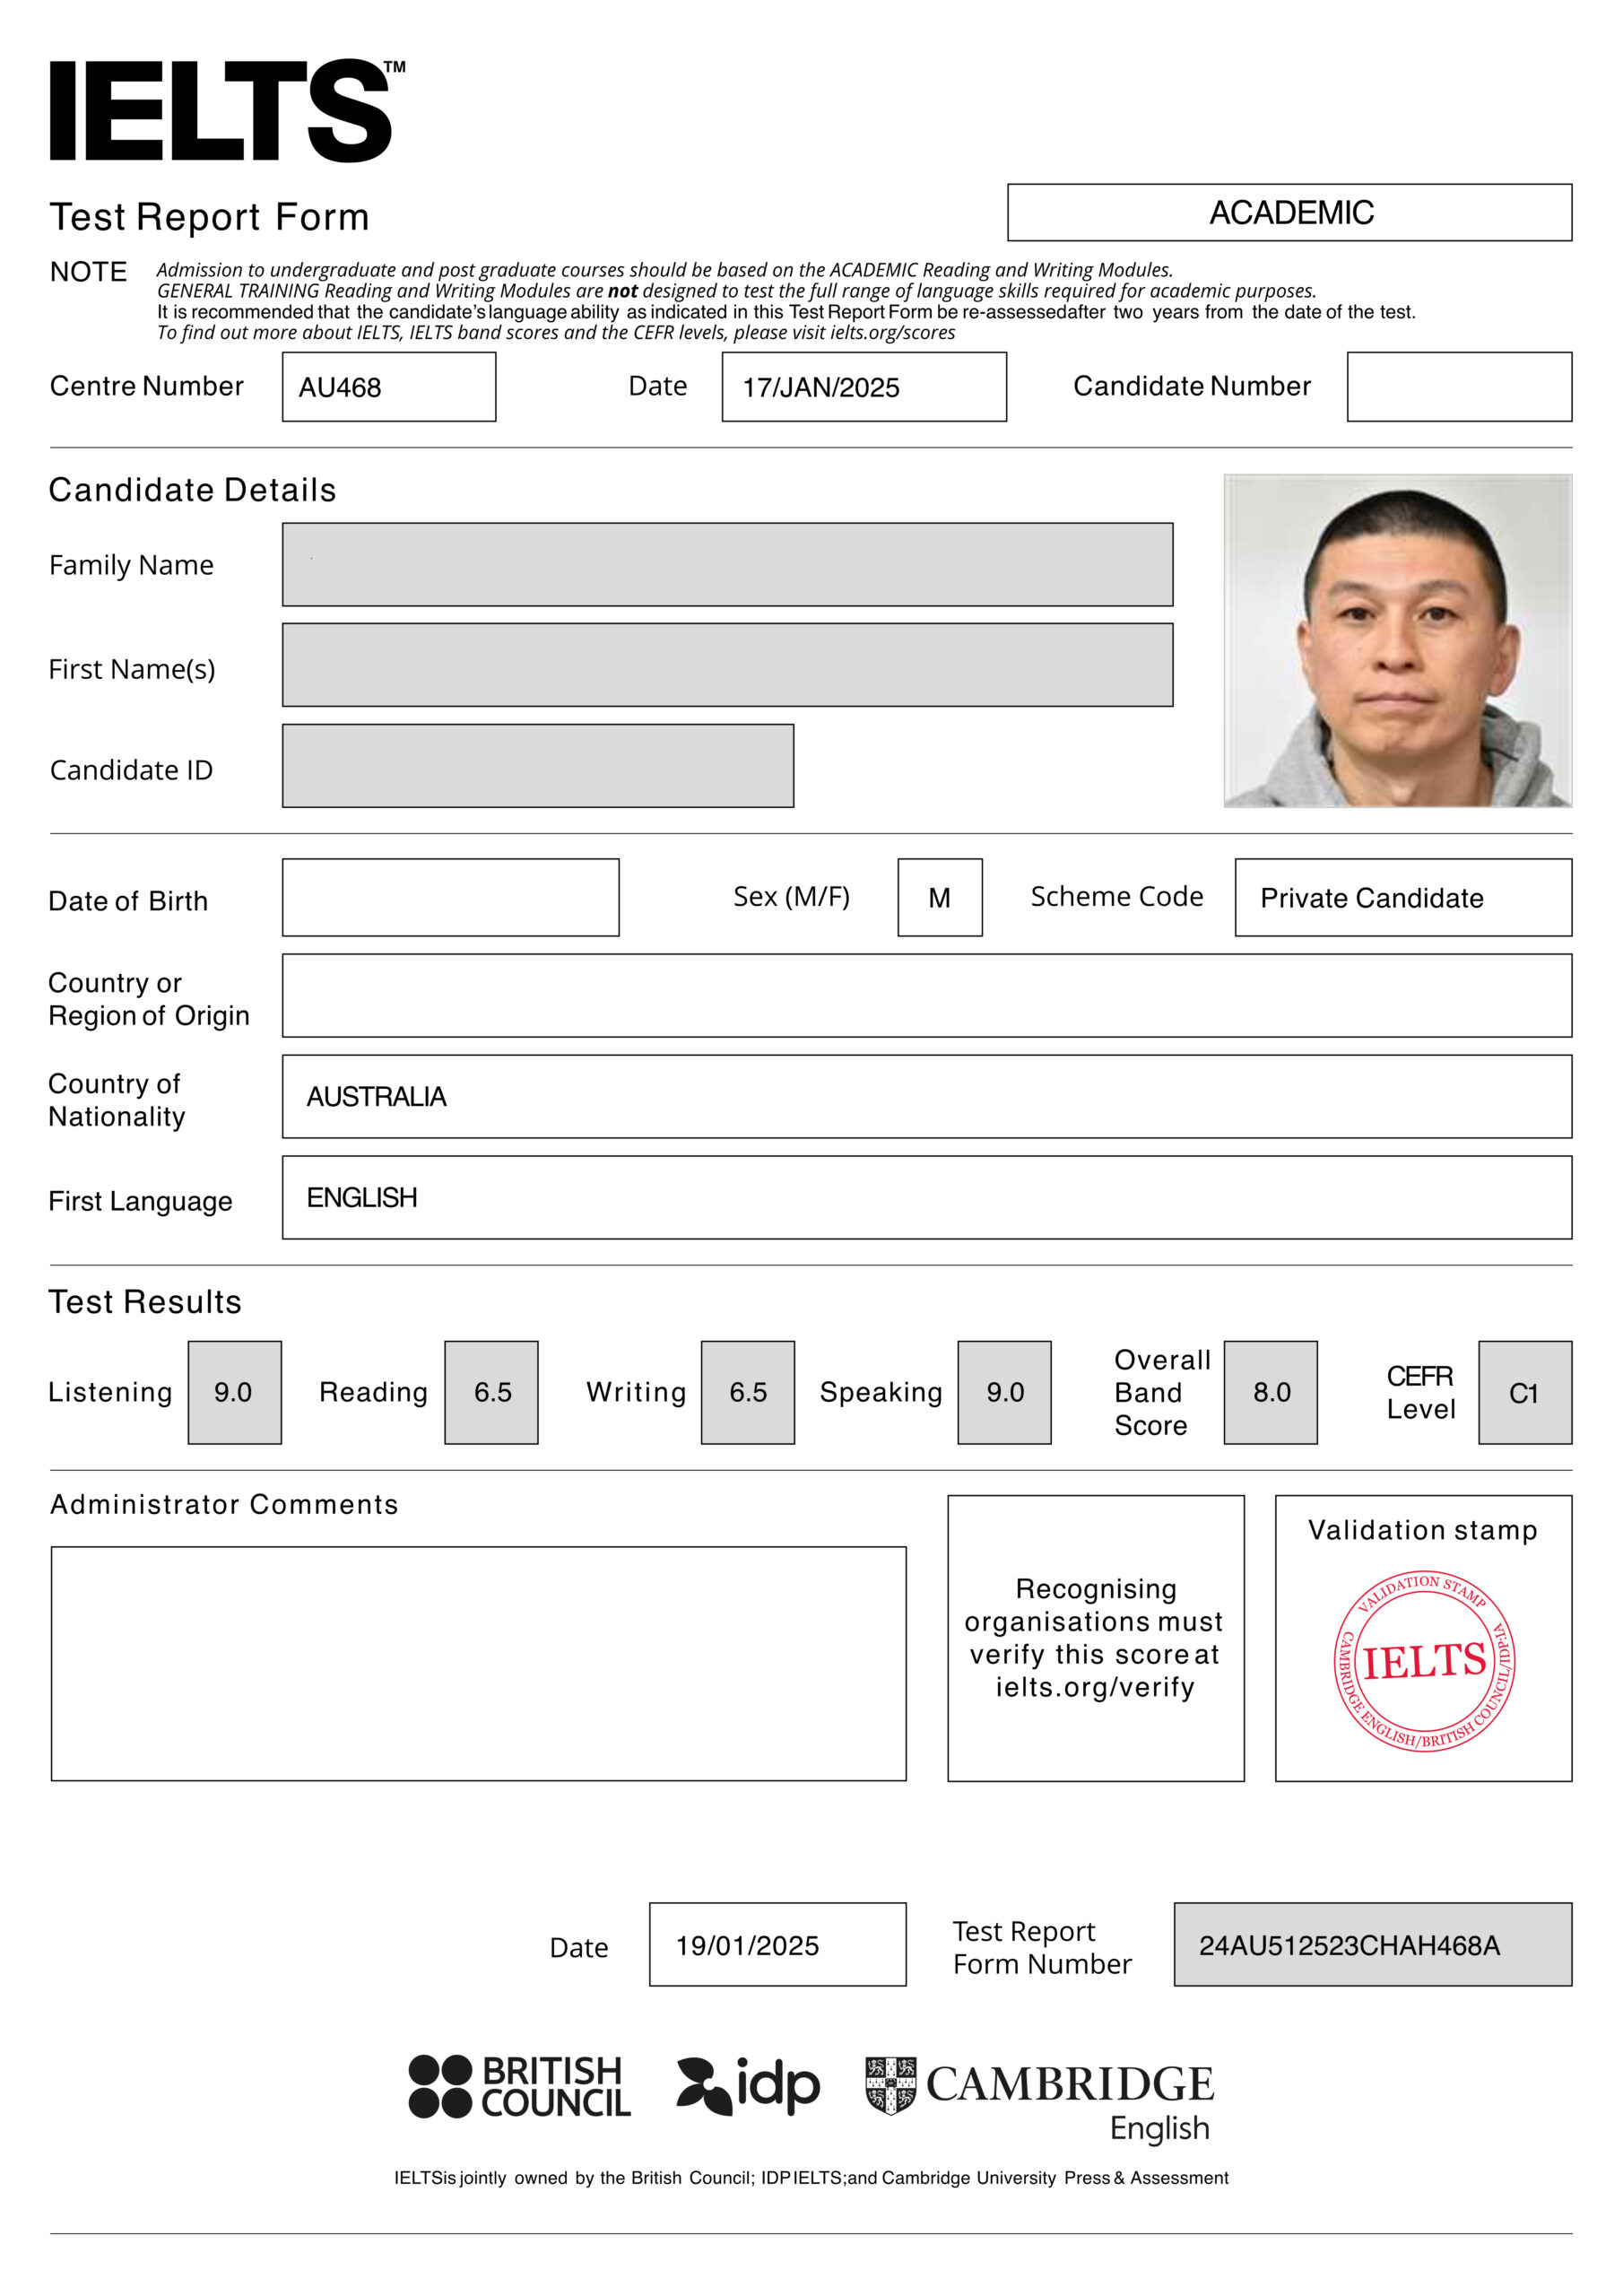1623x2296 pixels.
Task: Click the First Name(s) field
Action: pyautogui.click(x=727, y=665)
